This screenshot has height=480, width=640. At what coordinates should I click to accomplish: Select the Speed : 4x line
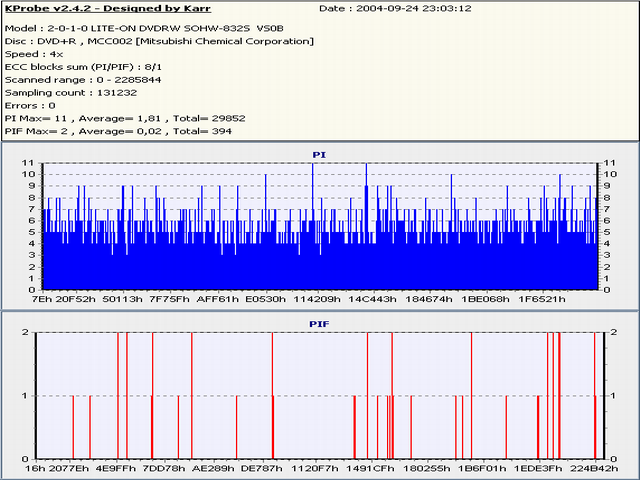tap(34, 54)
